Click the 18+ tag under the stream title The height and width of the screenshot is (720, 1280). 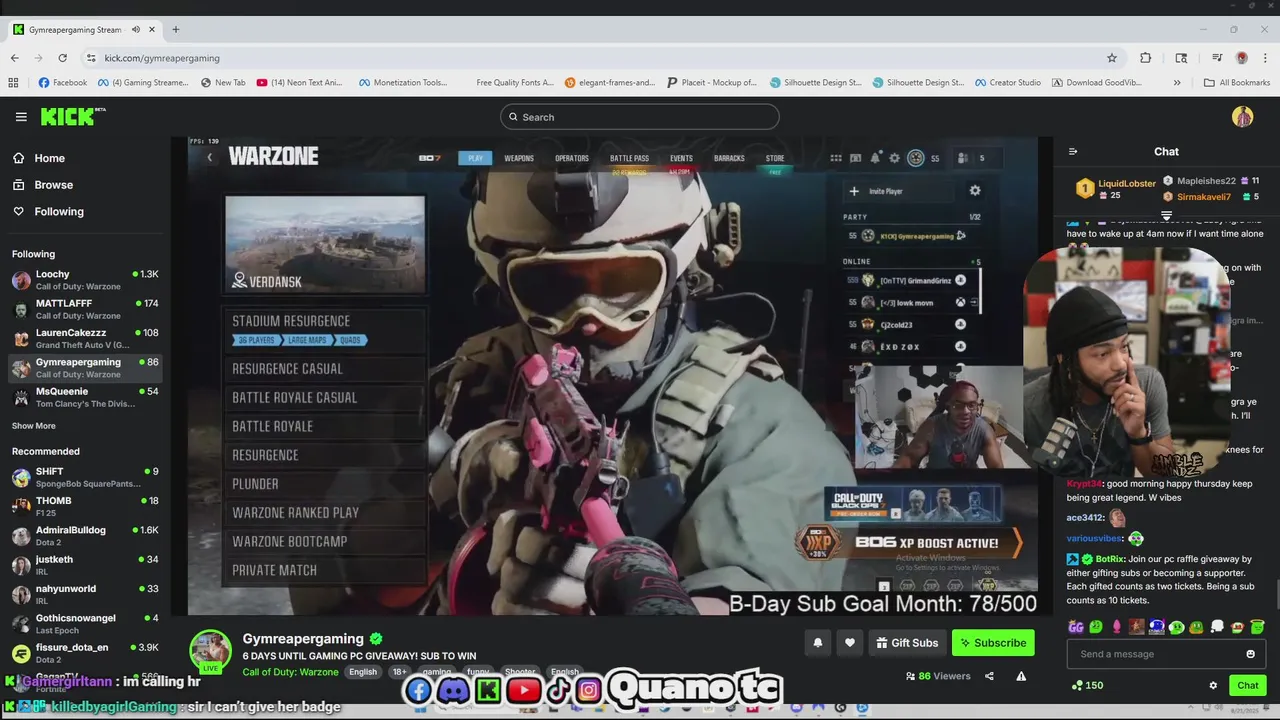click(x=400, y=672)
